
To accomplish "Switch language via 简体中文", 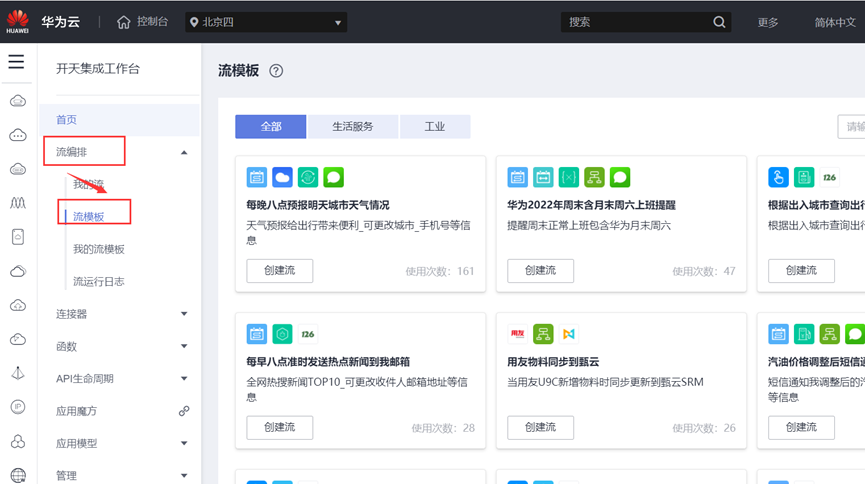I will coord(835,22).
